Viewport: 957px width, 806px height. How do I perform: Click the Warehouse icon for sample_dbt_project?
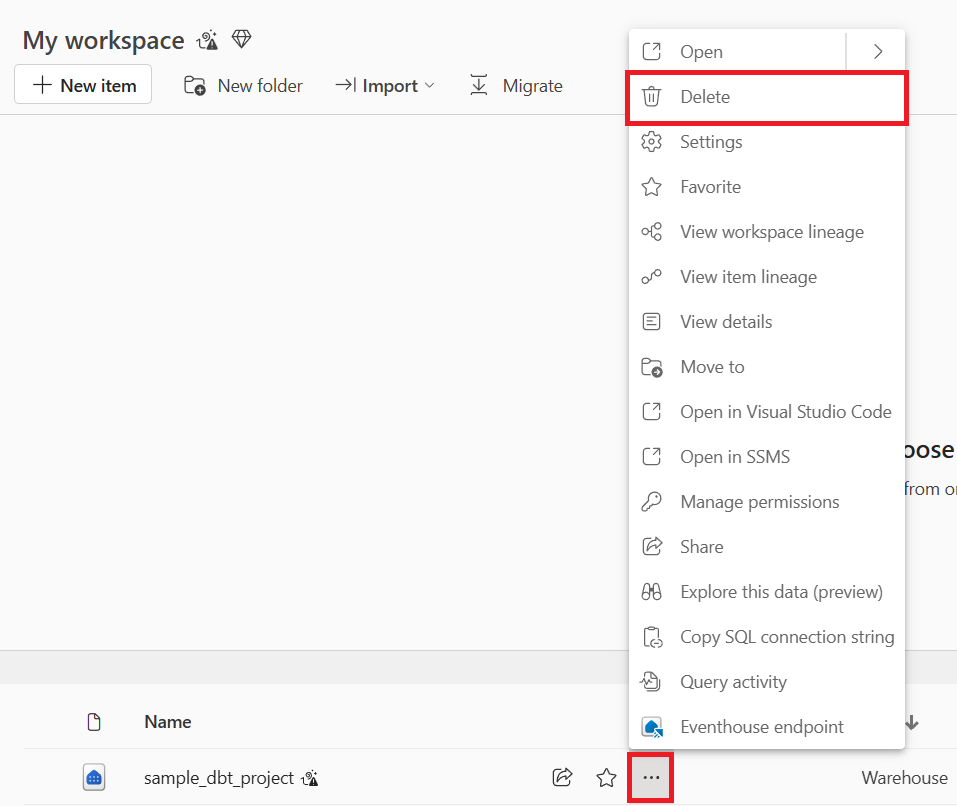[93, 777]
